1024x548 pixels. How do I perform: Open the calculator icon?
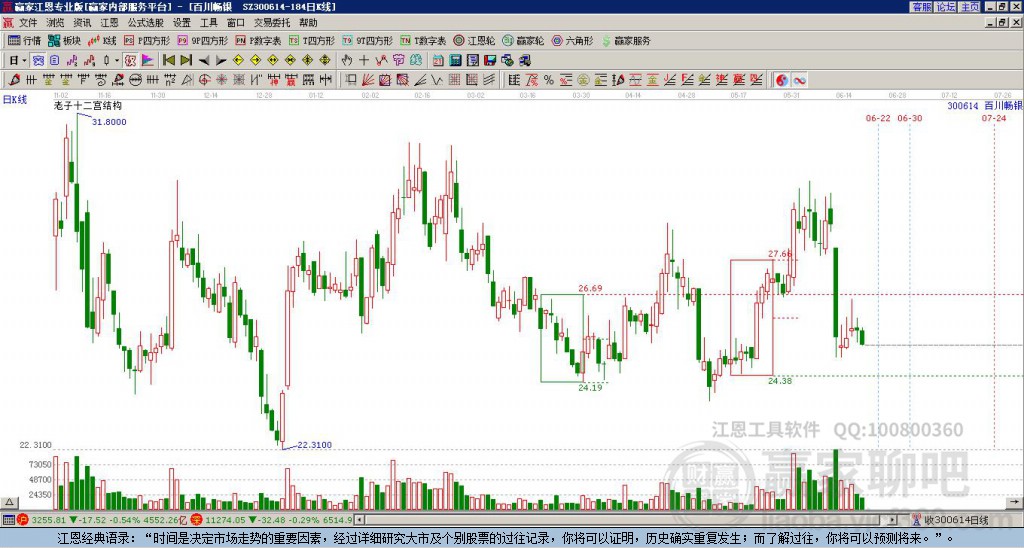[455, 61]
